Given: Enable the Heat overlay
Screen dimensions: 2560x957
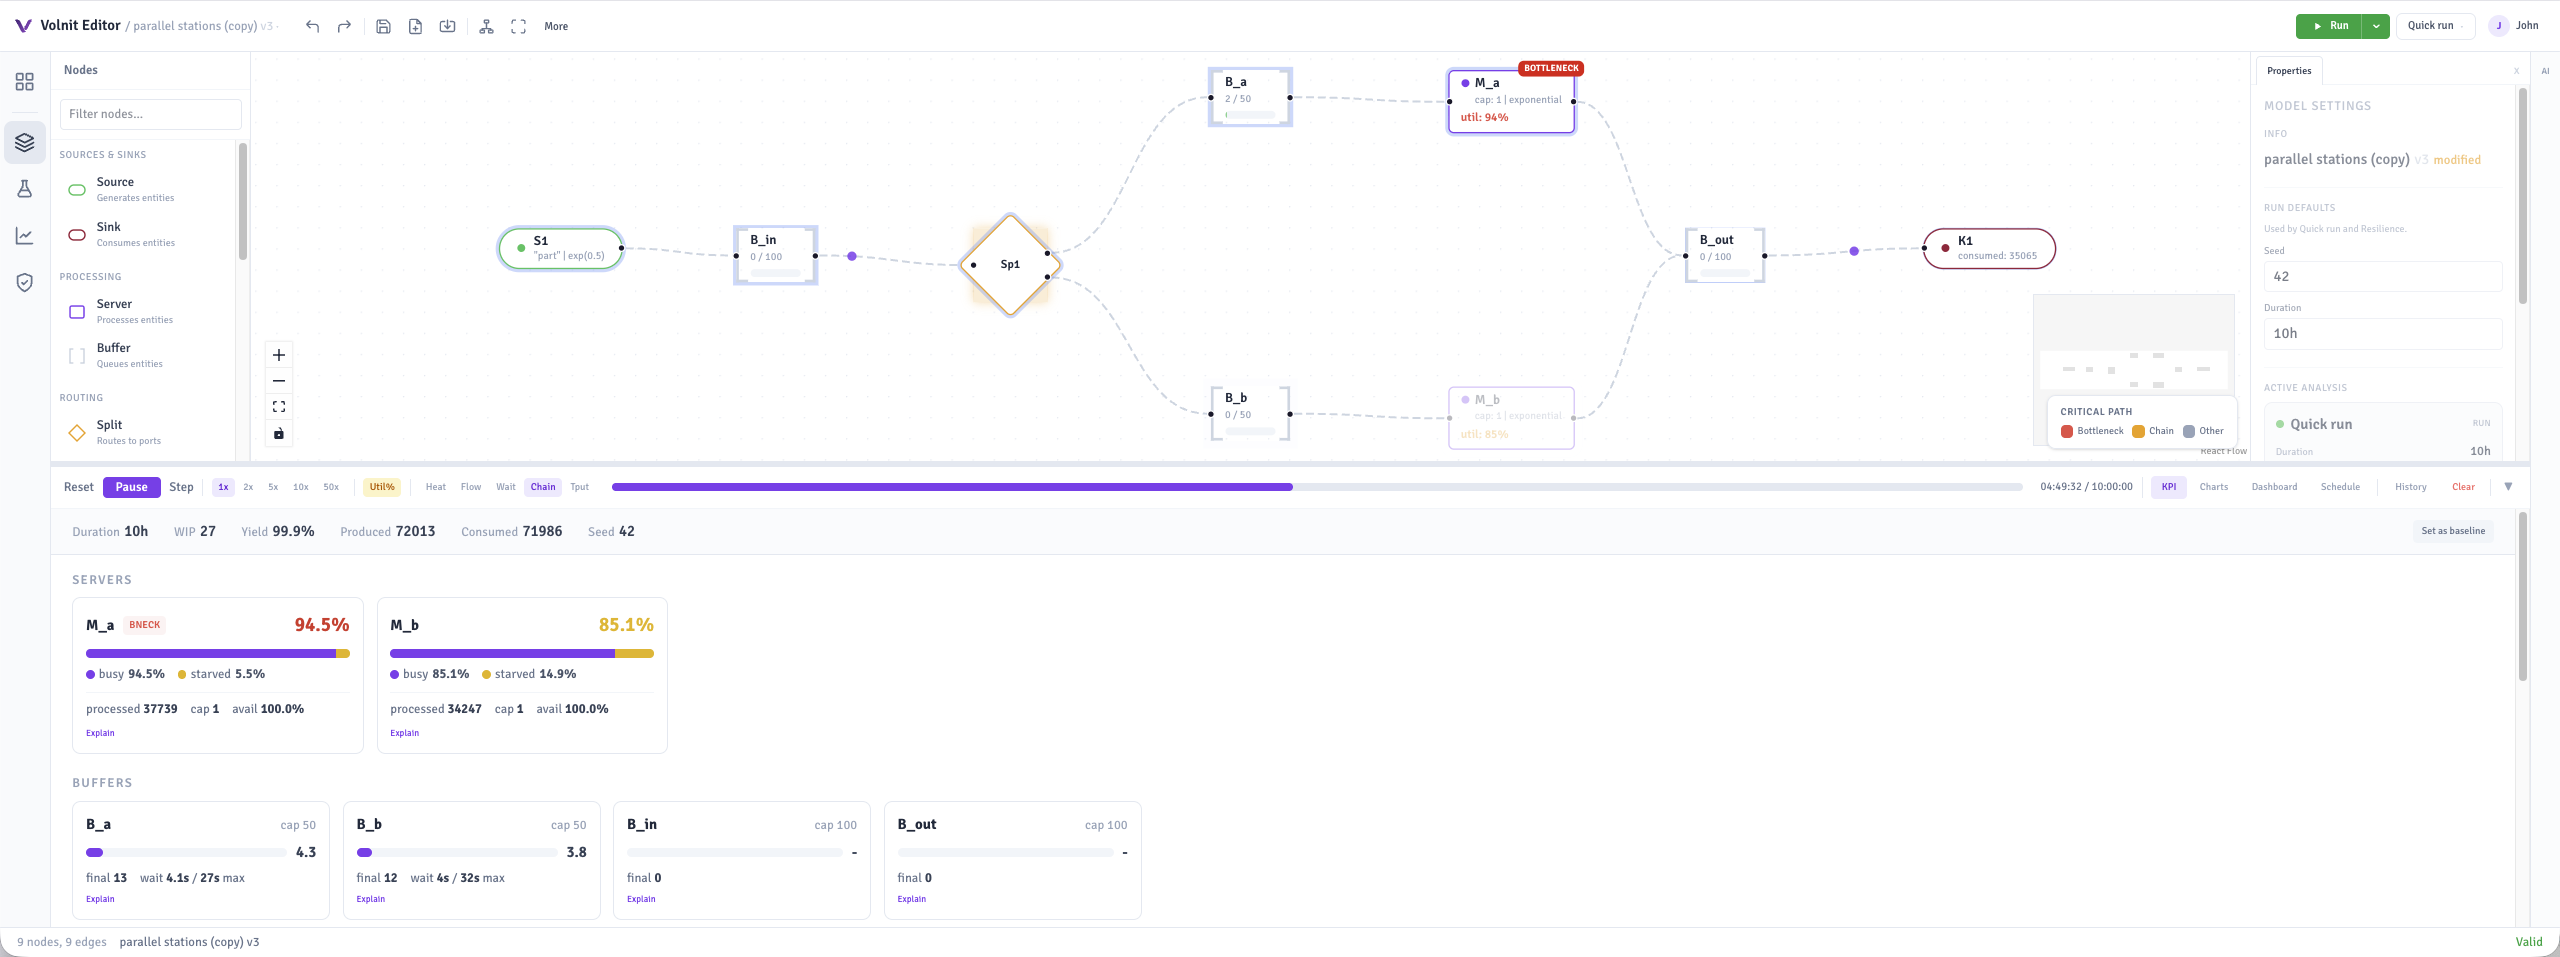Looking at the screenshot, I should 436,487.
